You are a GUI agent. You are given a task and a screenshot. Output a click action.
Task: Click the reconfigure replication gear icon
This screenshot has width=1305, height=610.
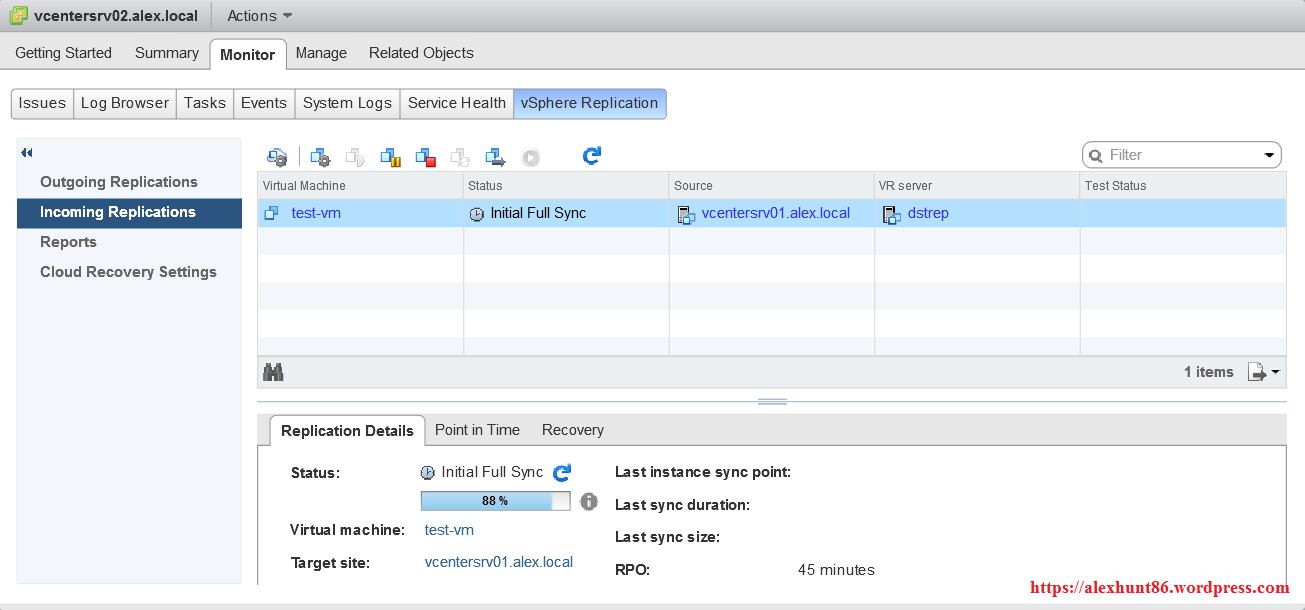click(320, 157)
